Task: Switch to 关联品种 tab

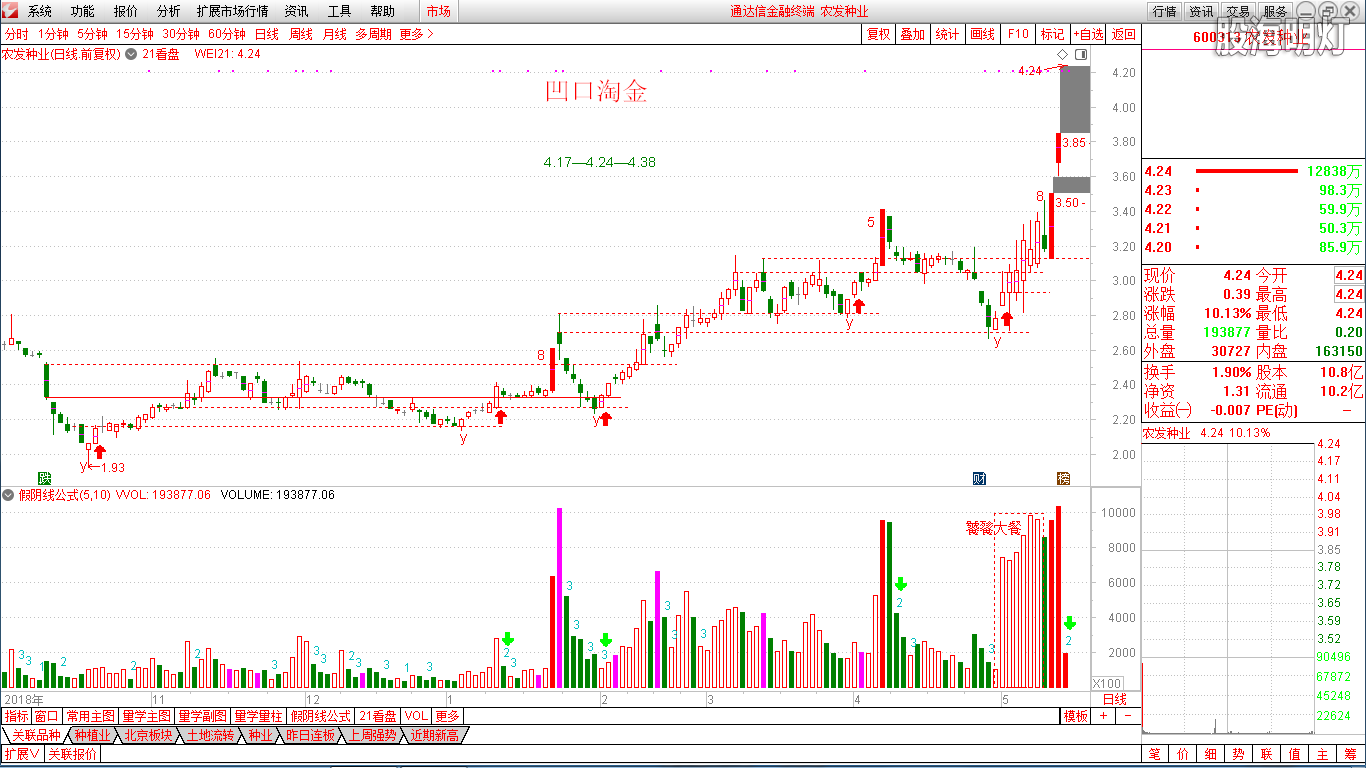Action: click(x=36, y=735)
